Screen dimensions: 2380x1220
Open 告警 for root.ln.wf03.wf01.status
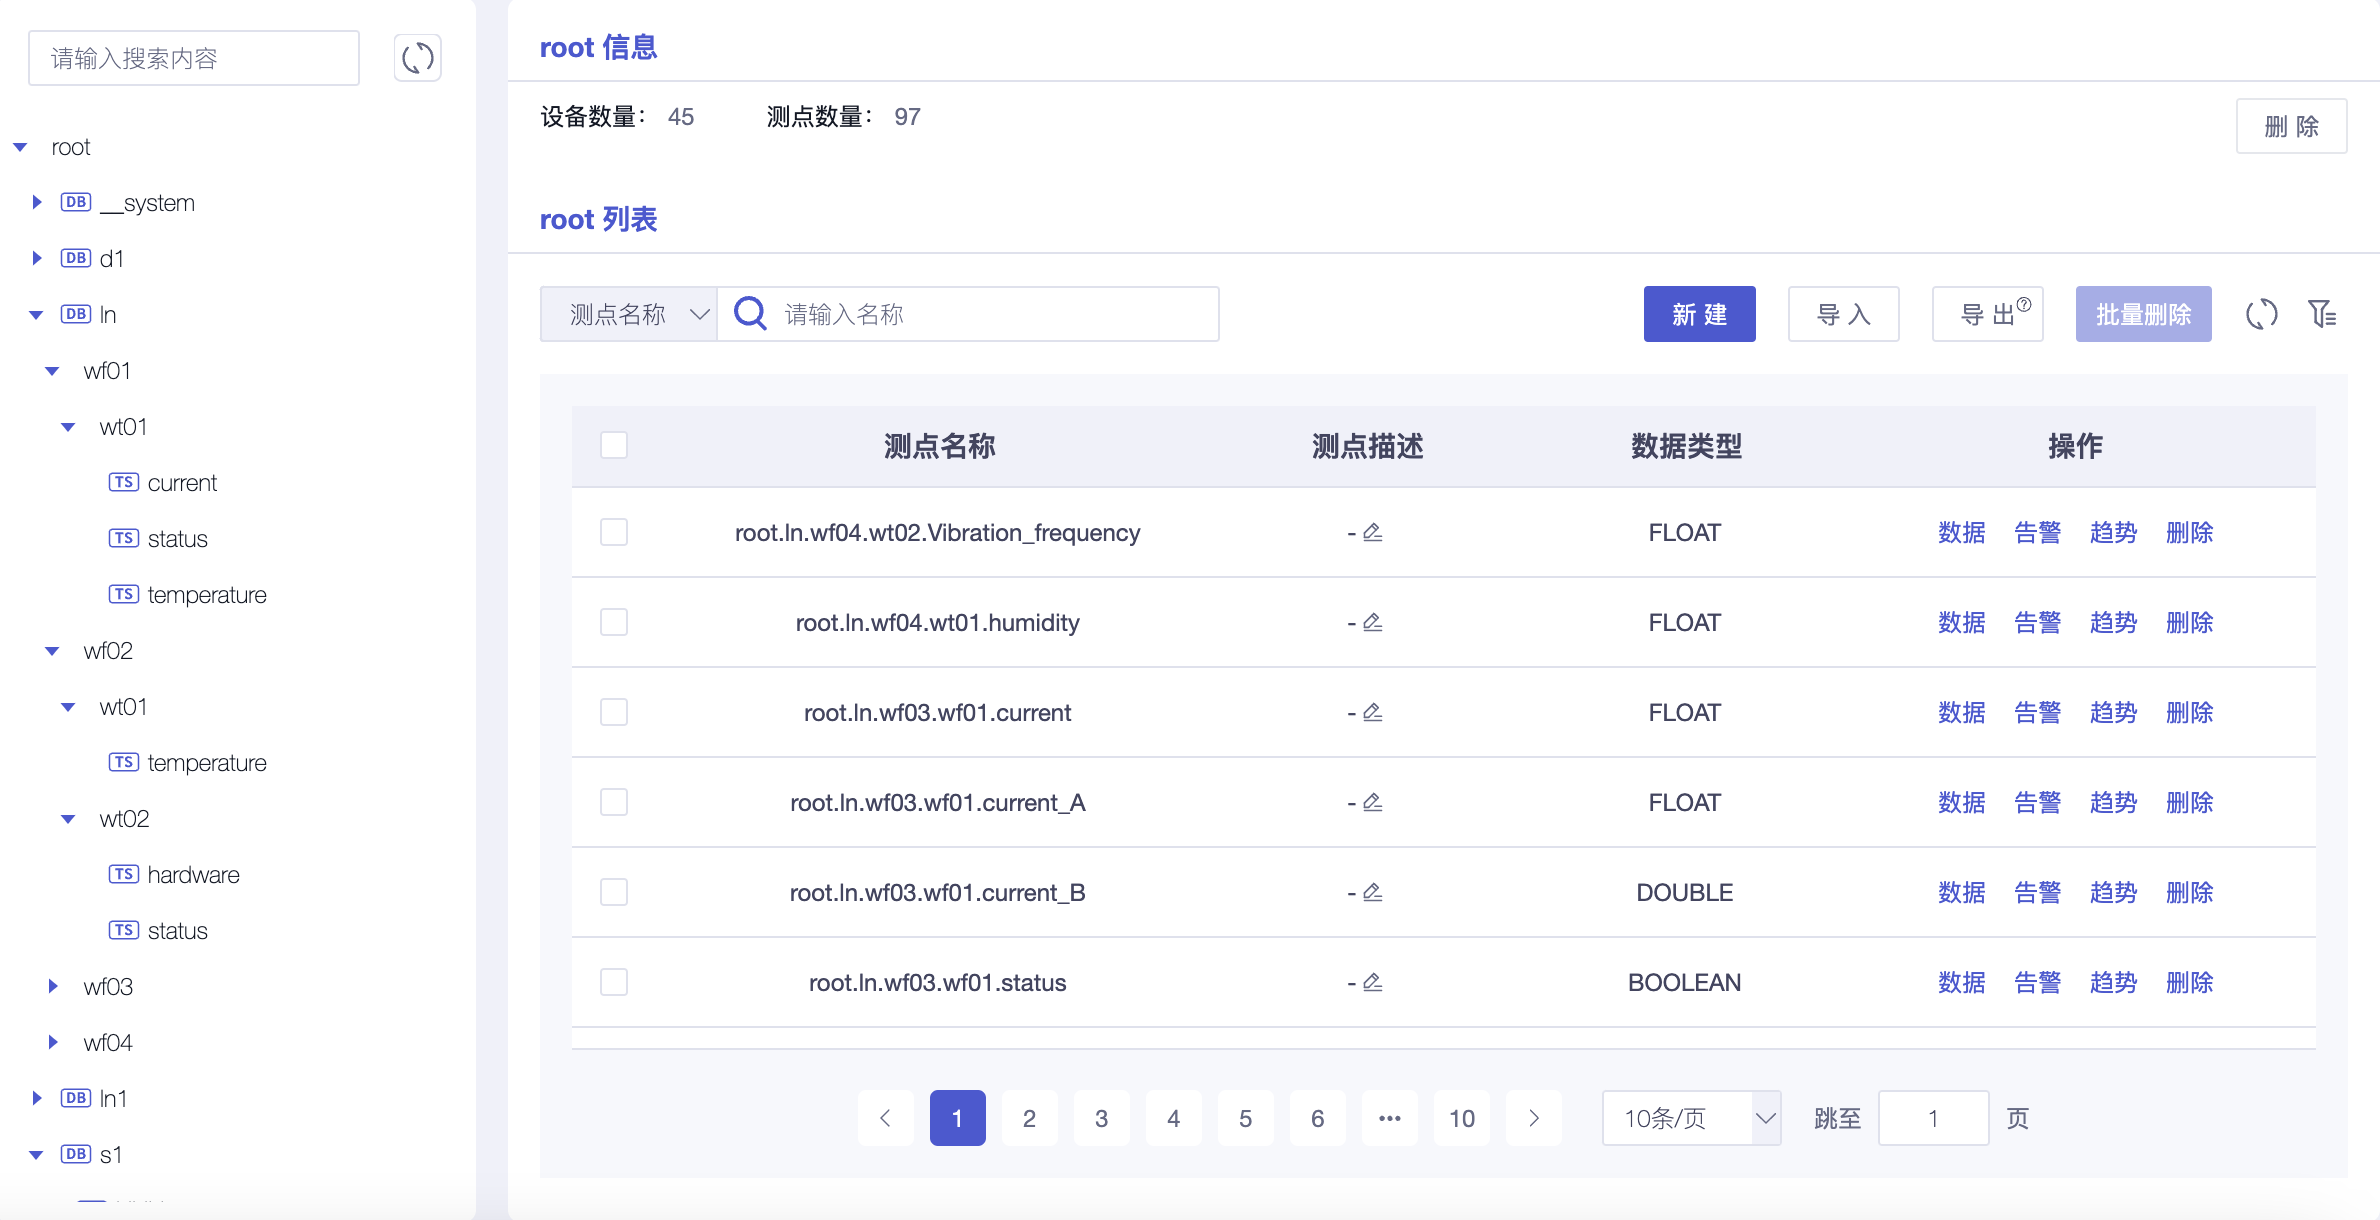2037,982
